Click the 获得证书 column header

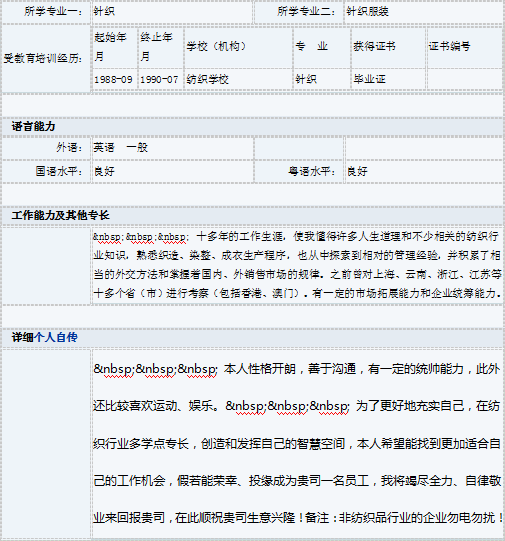(x=374, y=46)
